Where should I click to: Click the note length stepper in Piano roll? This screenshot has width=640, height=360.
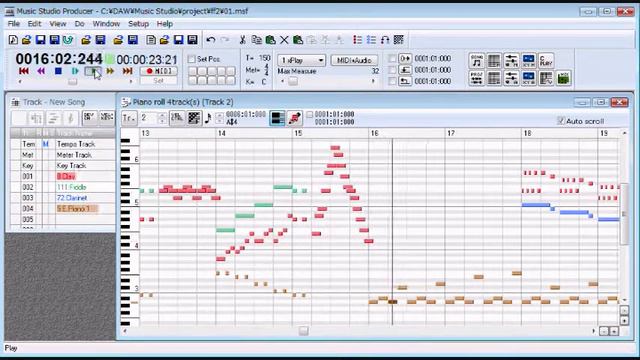coord(220,118)
